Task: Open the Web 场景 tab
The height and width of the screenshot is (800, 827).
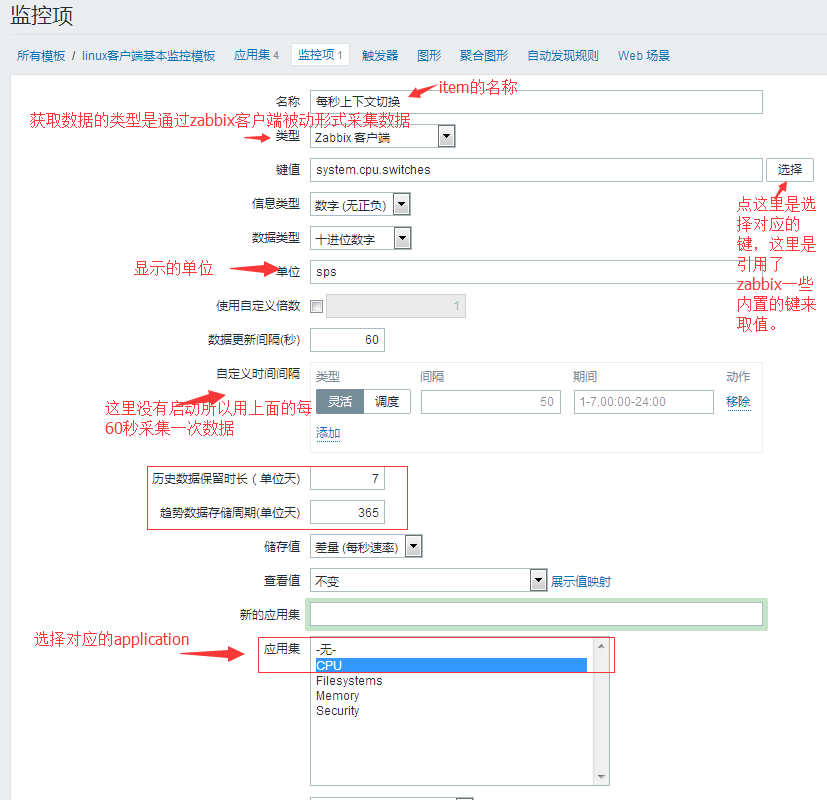Action: (x=643, y=56)
